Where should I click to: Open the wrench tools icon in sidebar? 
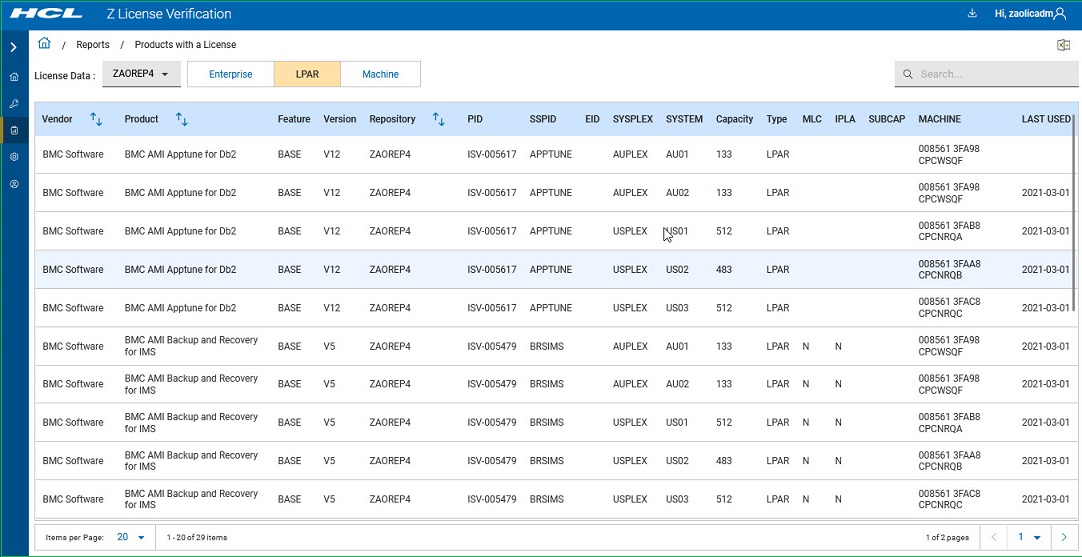[x=13, y=104]
